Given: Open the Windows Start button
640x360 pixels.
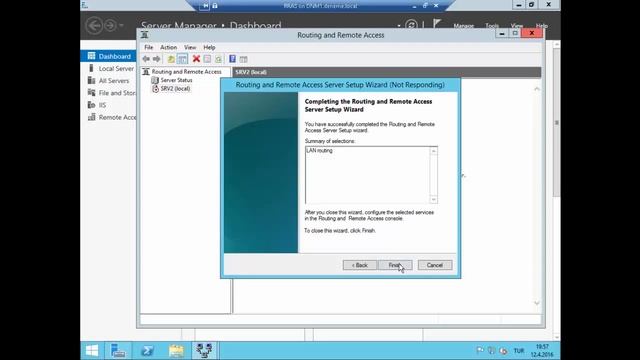Looking at the screenshot, I should tap(92, 351).
